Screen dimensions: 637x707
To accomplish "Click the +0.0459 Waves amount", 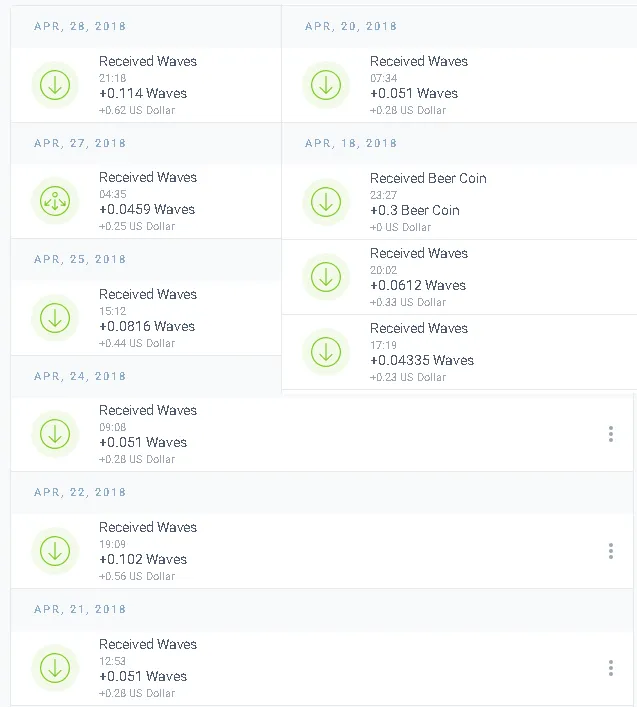I will [x=147, y=209].
